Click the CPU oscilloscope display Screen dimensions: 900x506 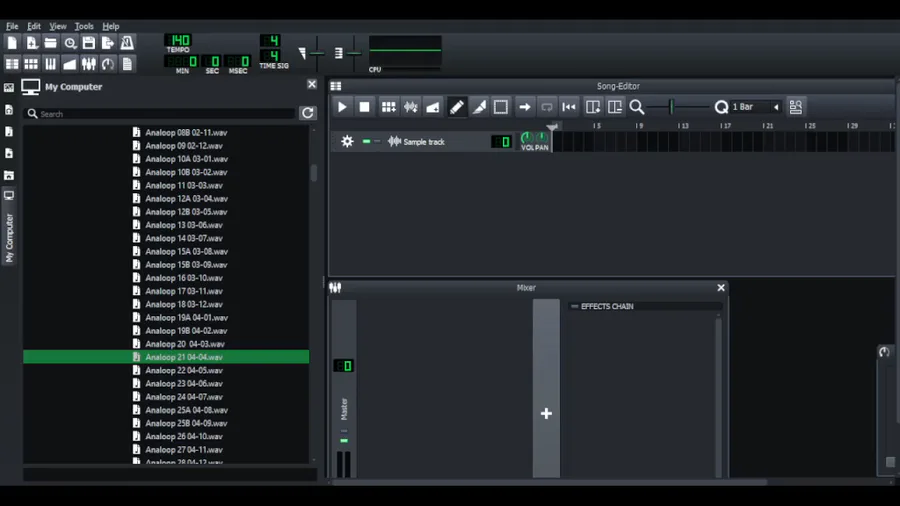[405, 51]
